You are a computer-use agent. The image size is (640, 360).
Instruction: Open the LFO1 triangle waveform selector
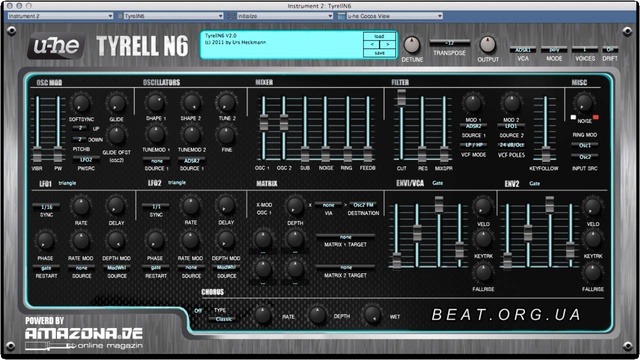click(67, 183)
